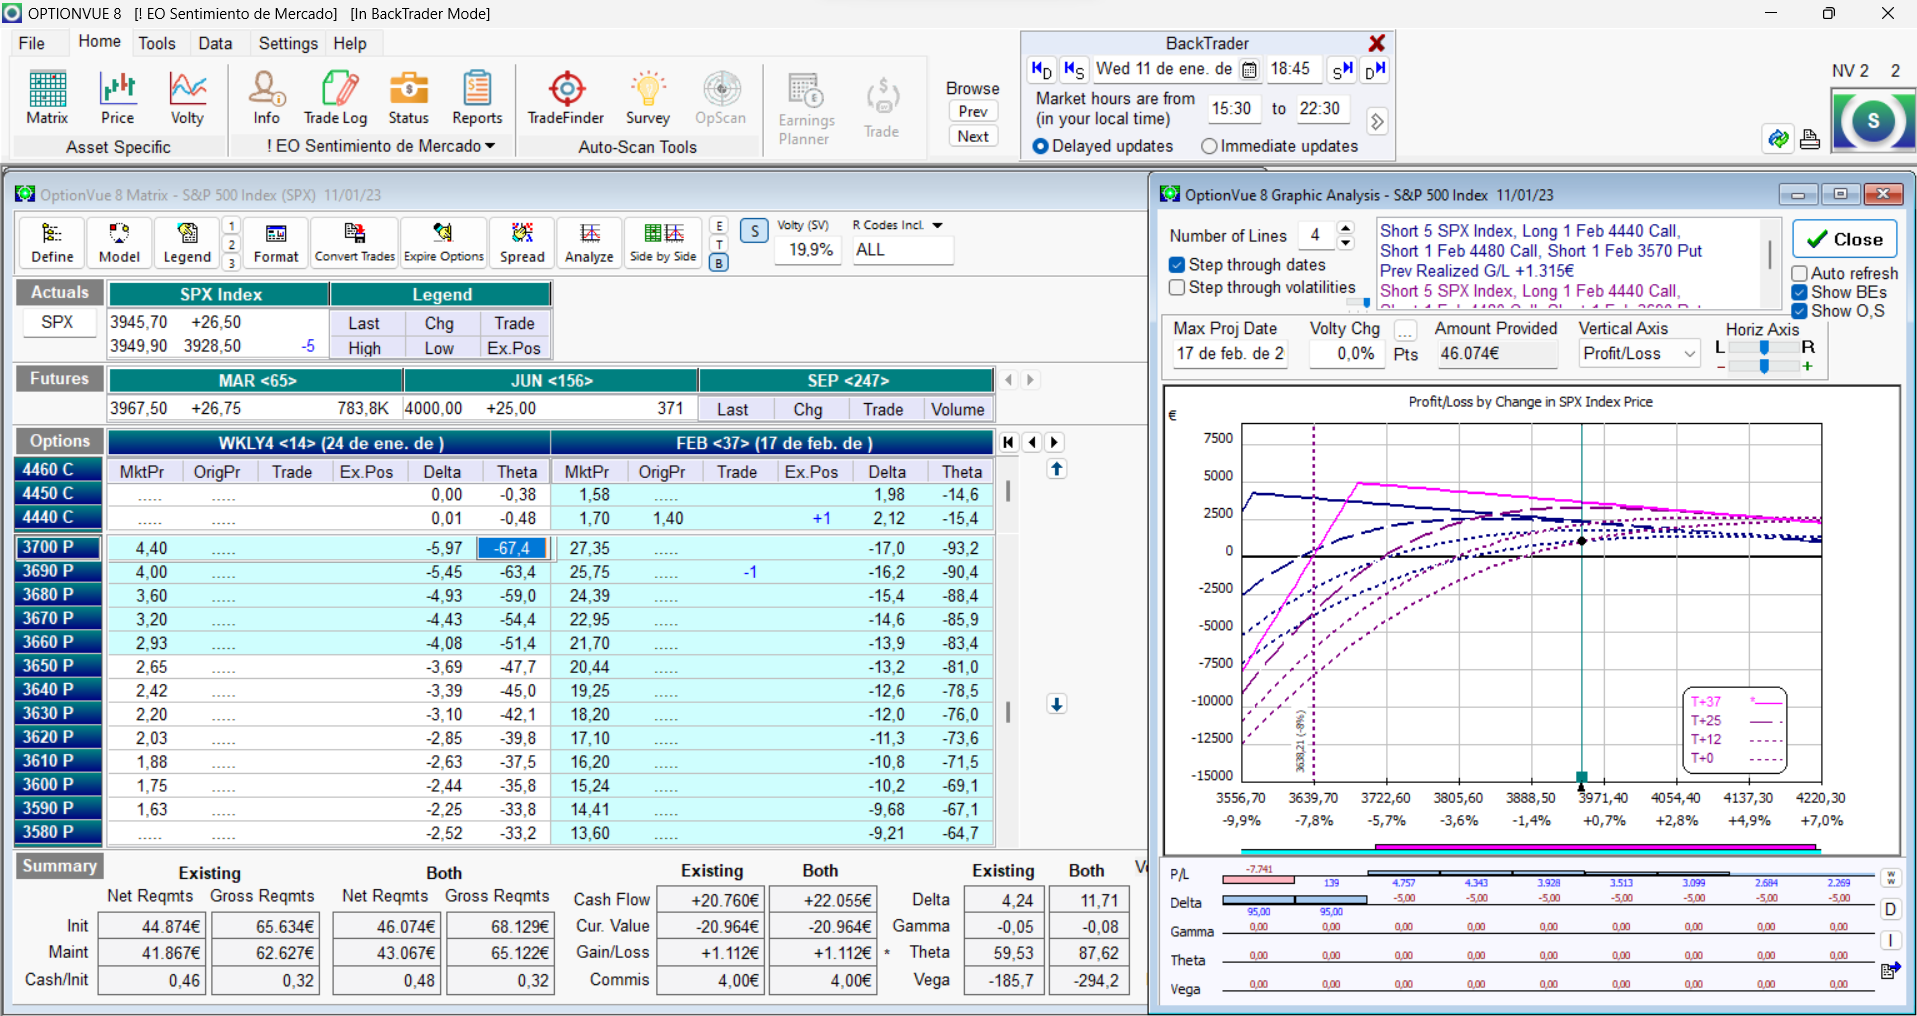Open the Trade Log
This screenshot has width=1917, height=1016.
coord(336,98)
